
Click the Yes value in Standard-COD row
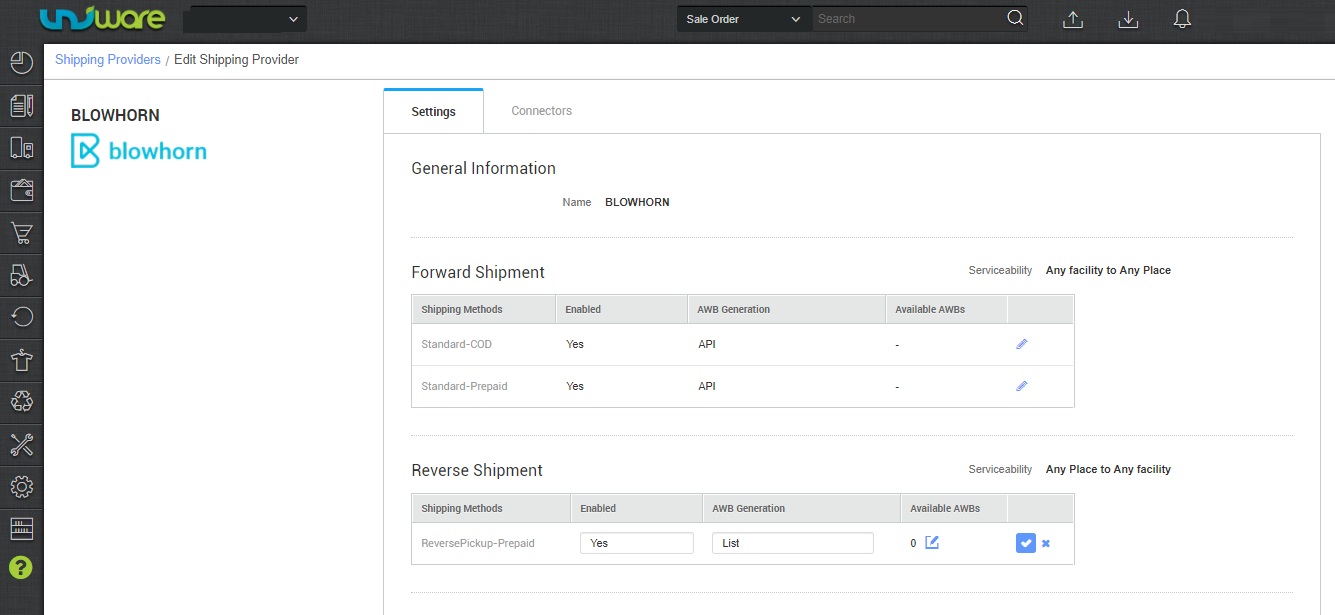tap(575, 344)
